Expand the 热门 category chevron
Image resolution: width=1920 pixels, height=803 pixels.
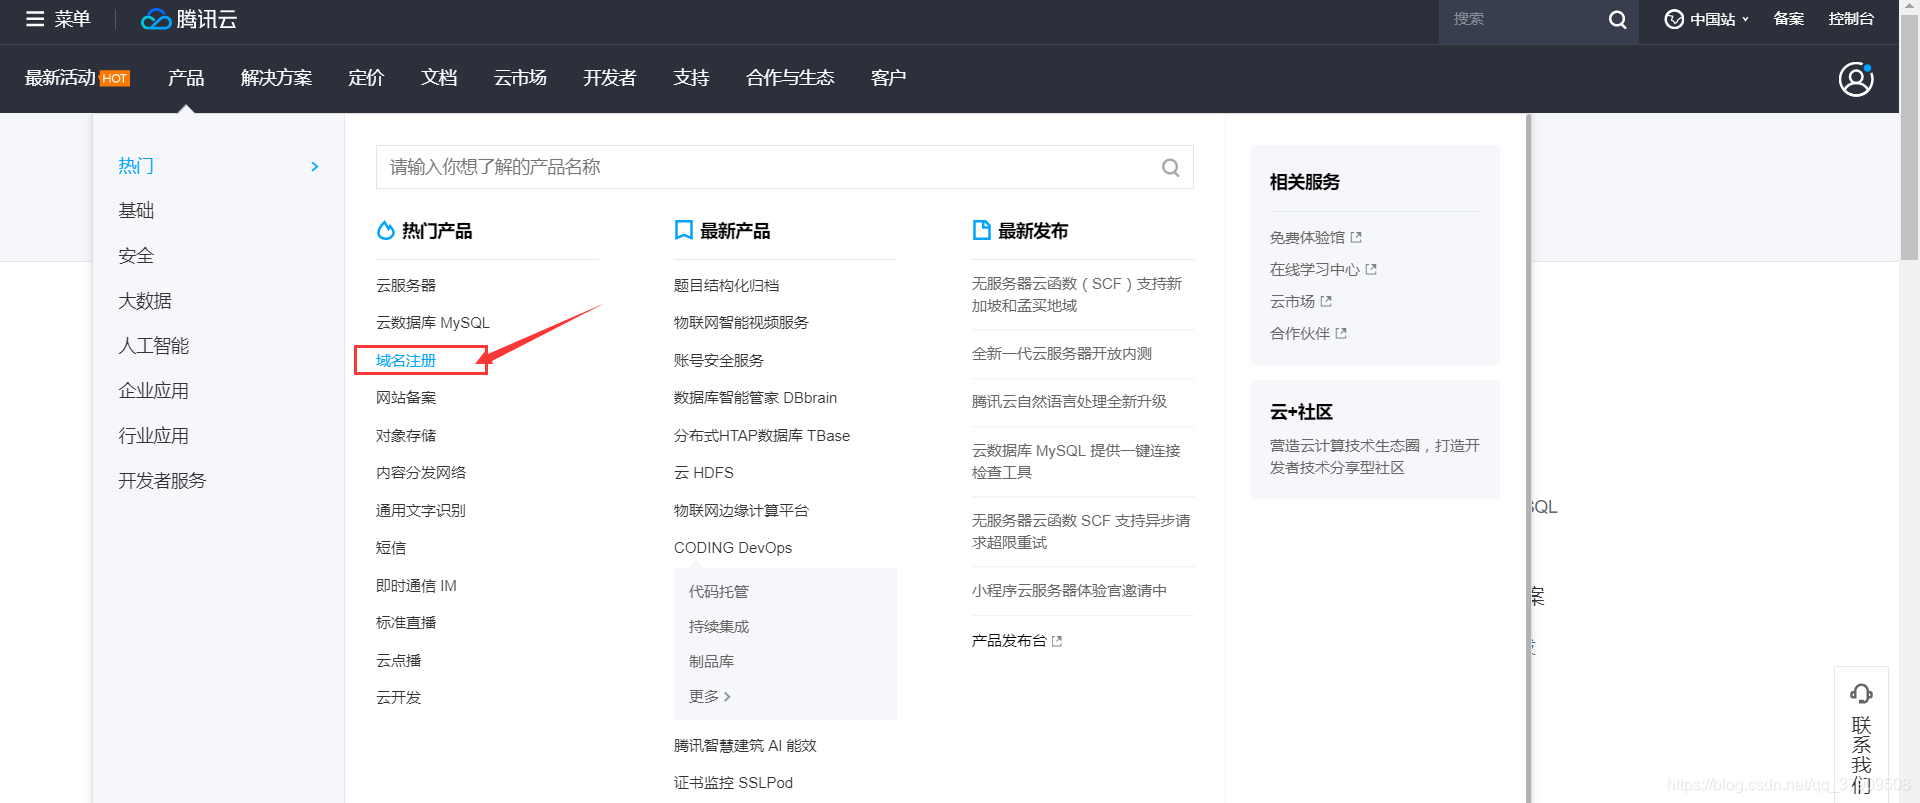(x=315, y=167)
